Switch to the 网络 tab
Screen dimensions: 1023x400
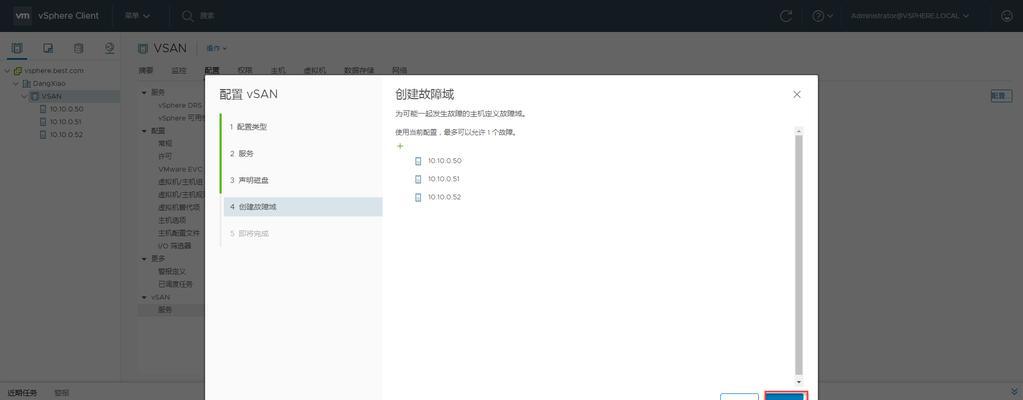[x=399, y=70]
